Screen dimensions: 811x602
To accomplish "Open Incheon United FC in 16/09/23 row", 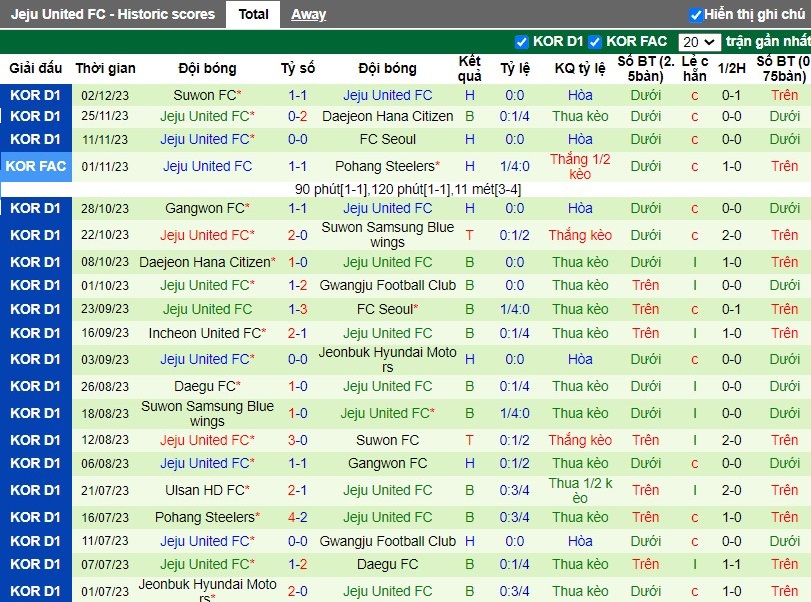I will (x=205, y=333).
